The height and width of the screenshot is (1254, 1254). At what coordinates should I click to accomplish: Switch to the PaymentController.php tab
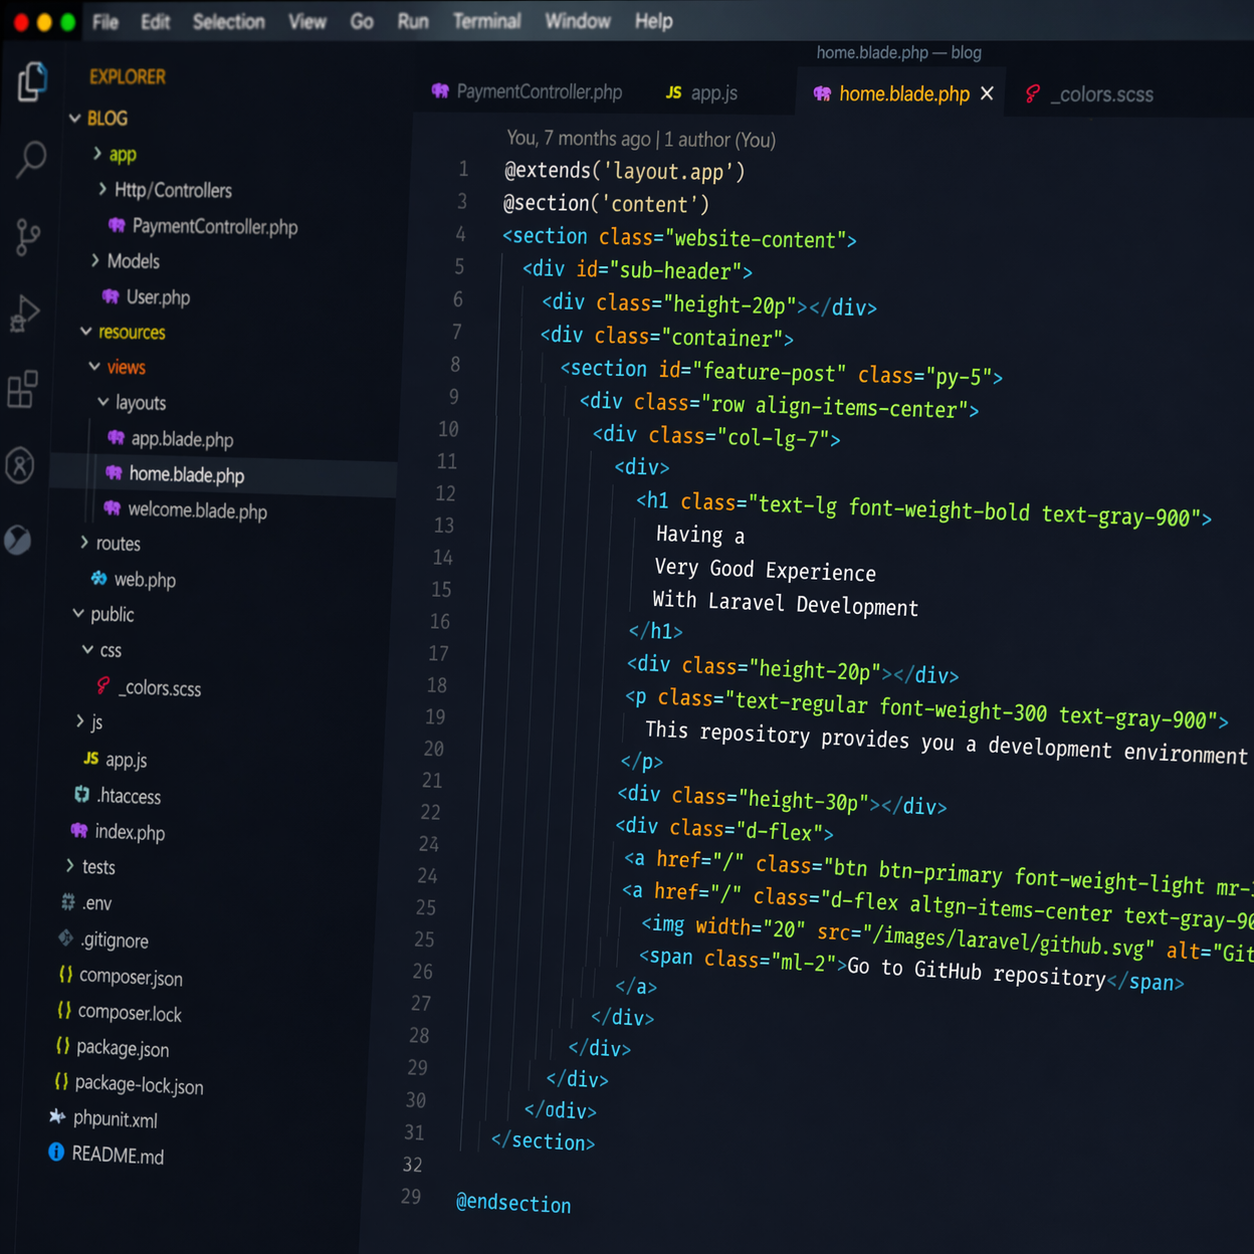(538, 92)
